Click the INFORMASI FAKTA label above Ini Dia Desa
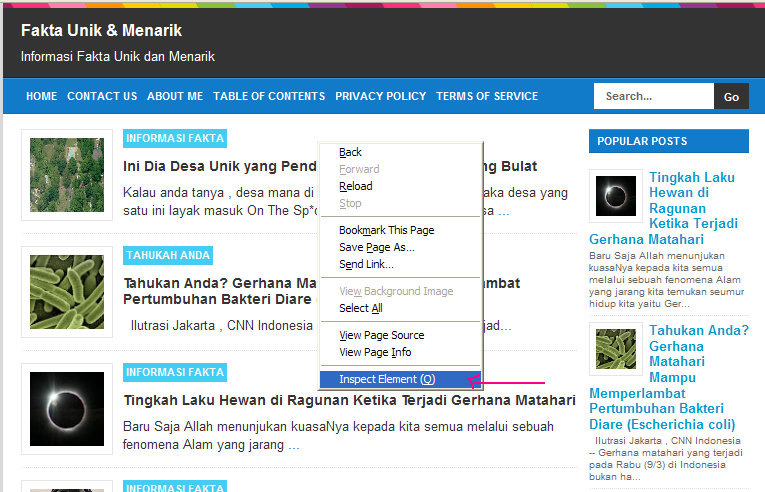 (175, 139)
